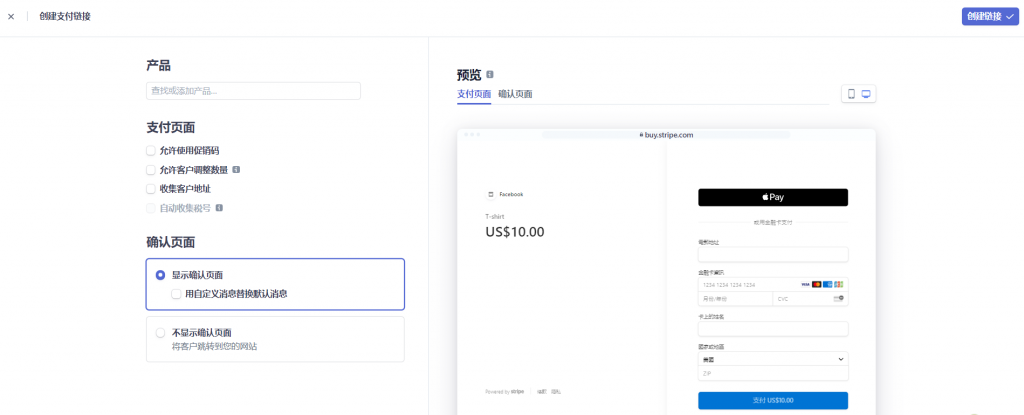Select the 不显示确认页面 radio option

(160, 333)
